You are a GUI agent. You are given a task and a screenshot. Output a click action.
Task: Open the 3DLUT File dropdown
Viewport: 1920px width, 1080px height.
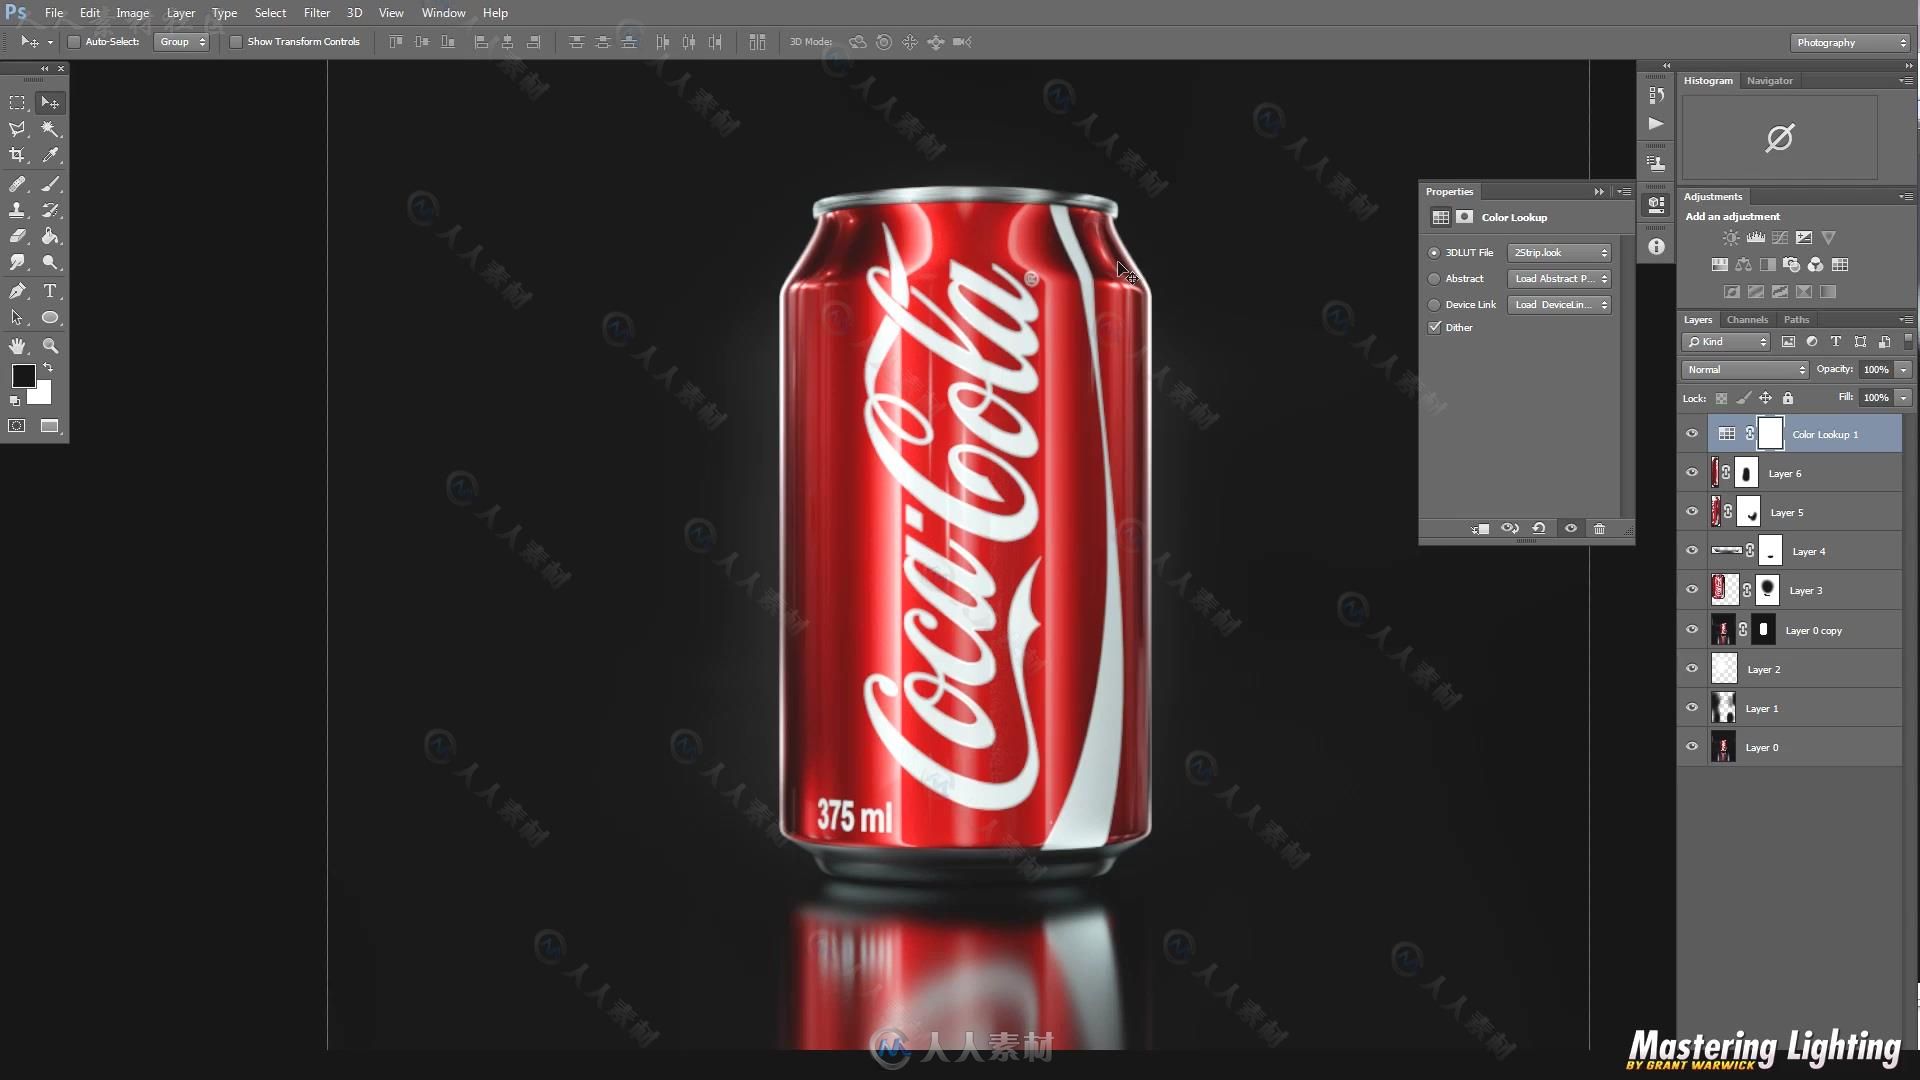coord(1560,252)
